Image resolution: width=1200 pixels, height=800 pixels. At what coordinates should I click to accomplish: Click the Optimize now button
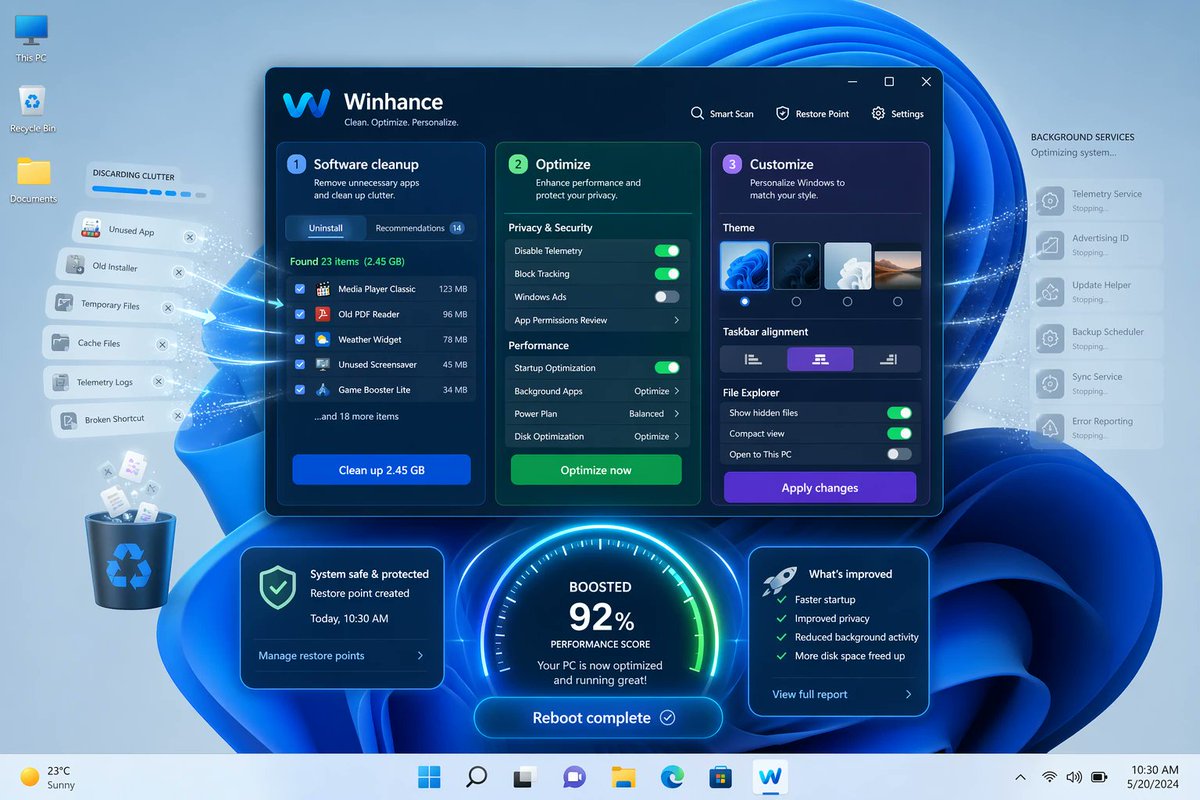tap(596, 470)
